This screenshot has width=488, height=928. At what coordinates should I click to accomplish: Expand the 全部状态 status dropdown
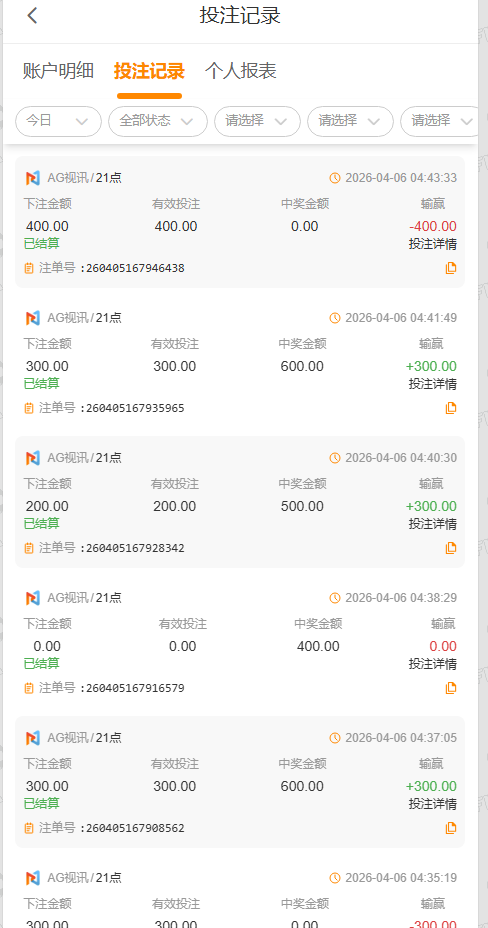pos(158,121)
